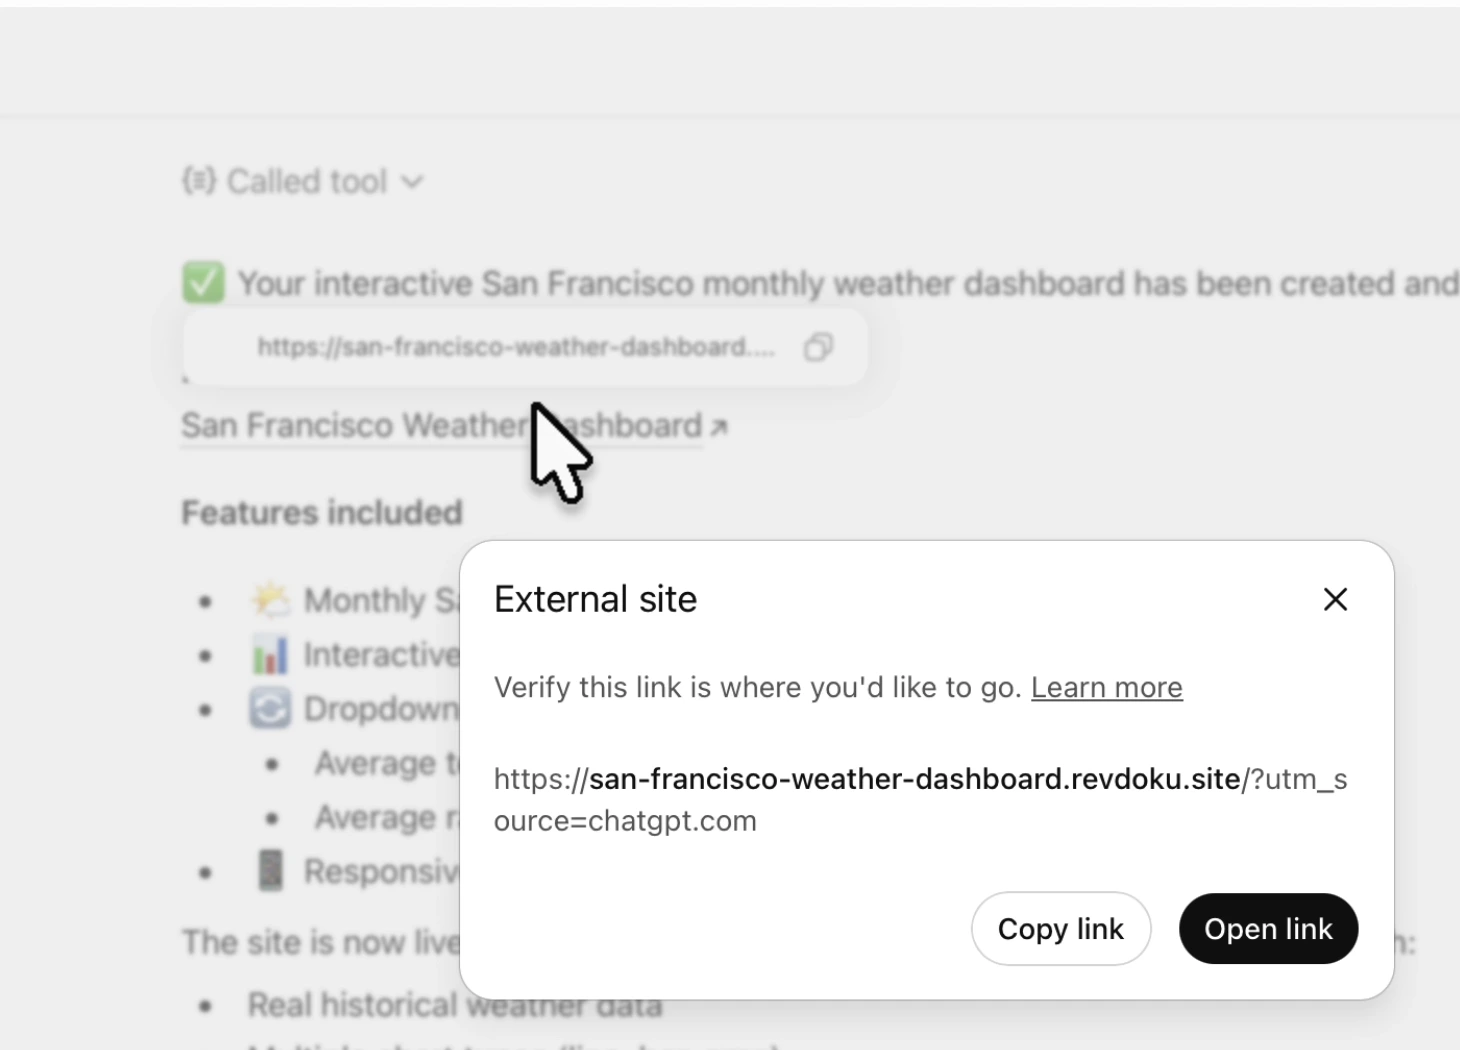Click the copy icon beside the dashboard URL
1460x1050 pixels.
pos(818,347)
